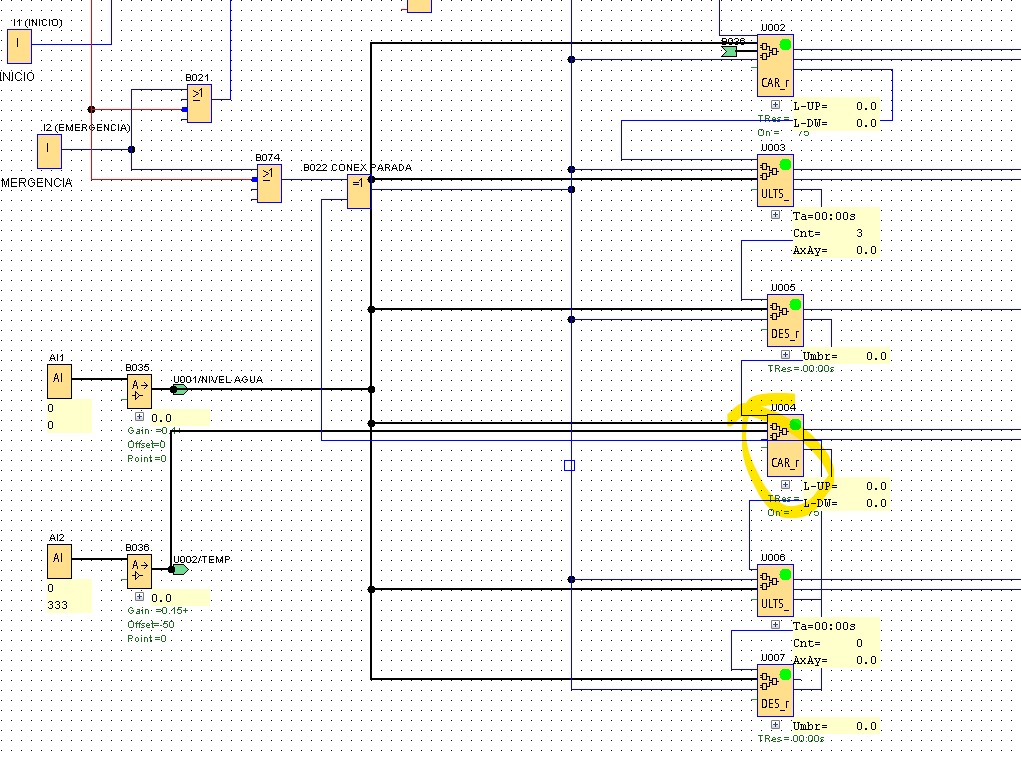1021x759 pixels.
Task: Expand parameter box below U003 block
Action: coord(775,215)
